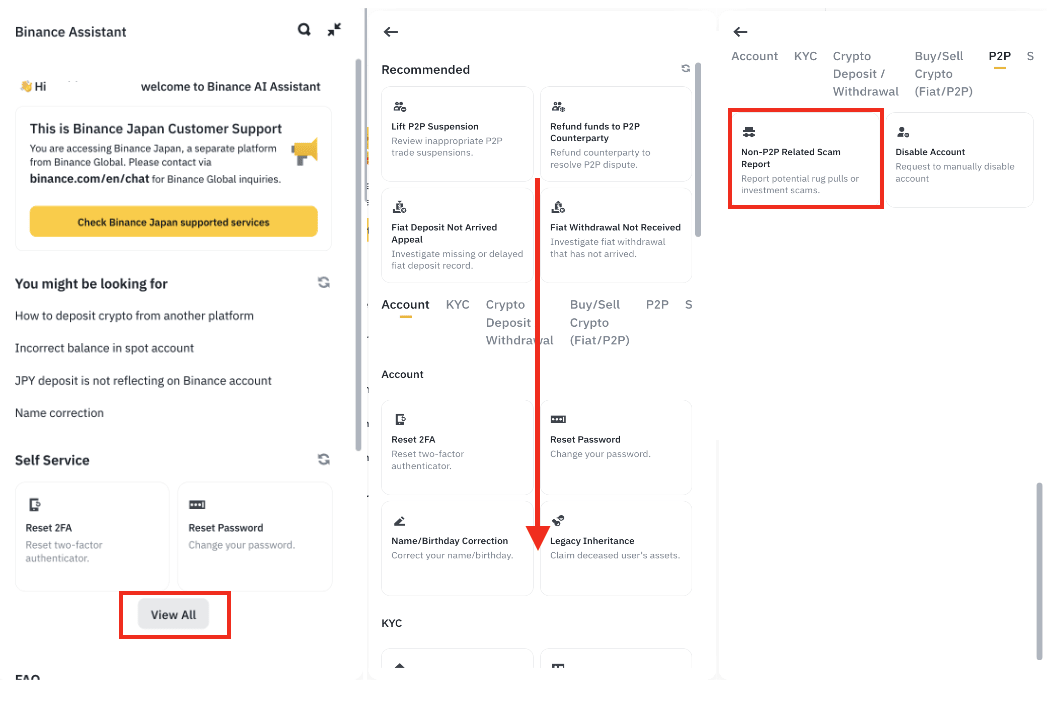Open the Legacy Inheritance card
1051x704 pixels.
[616, 548]
